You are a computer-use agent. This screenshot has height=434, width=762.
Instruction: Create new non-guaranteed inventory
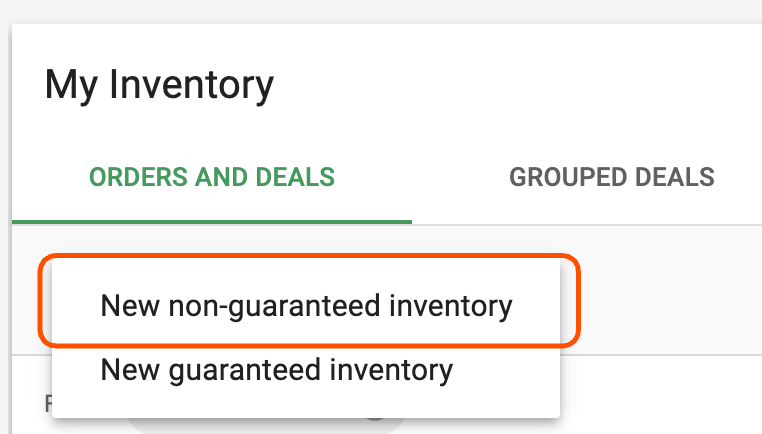306,305
